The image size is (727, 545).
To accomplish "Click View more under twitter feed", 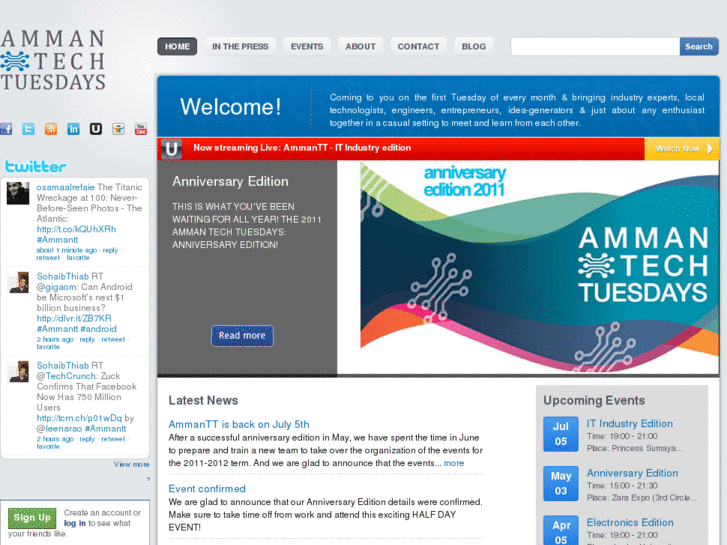I will click(x=132, y=464).
